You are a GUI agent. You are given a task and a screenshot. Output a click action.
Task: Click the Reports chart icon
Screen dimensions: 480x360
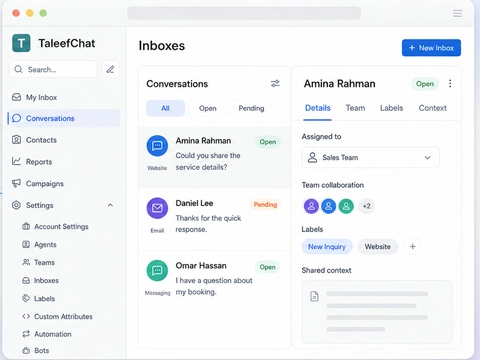coord(16,162)
